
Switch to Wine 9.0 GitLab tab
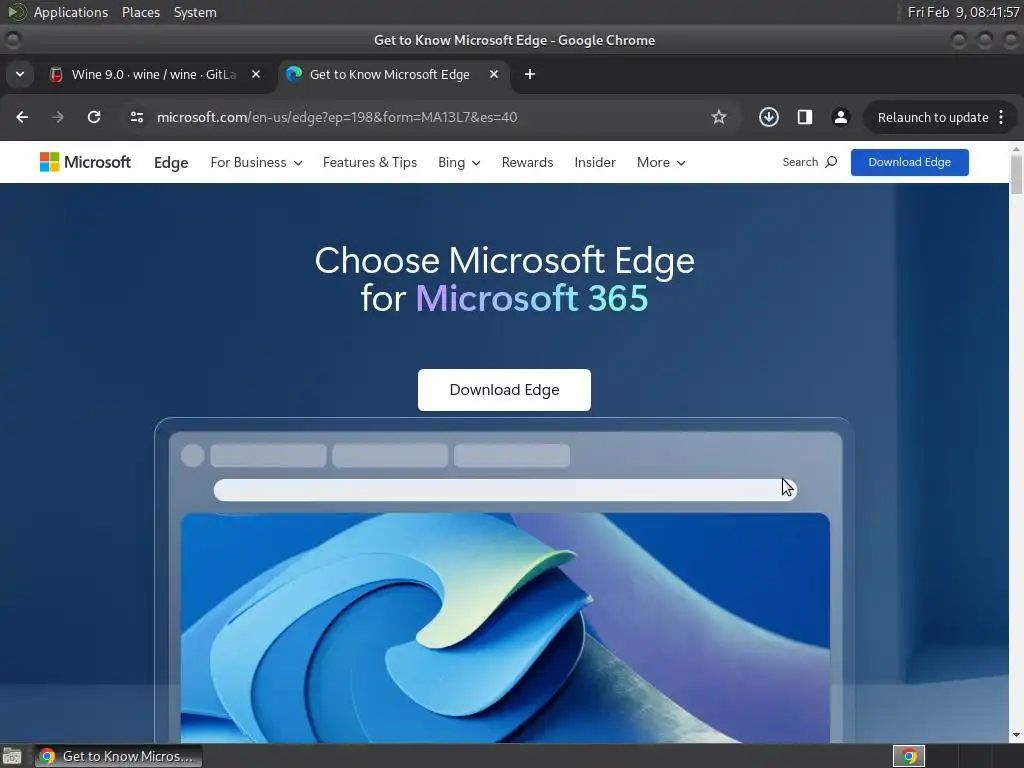153,74
